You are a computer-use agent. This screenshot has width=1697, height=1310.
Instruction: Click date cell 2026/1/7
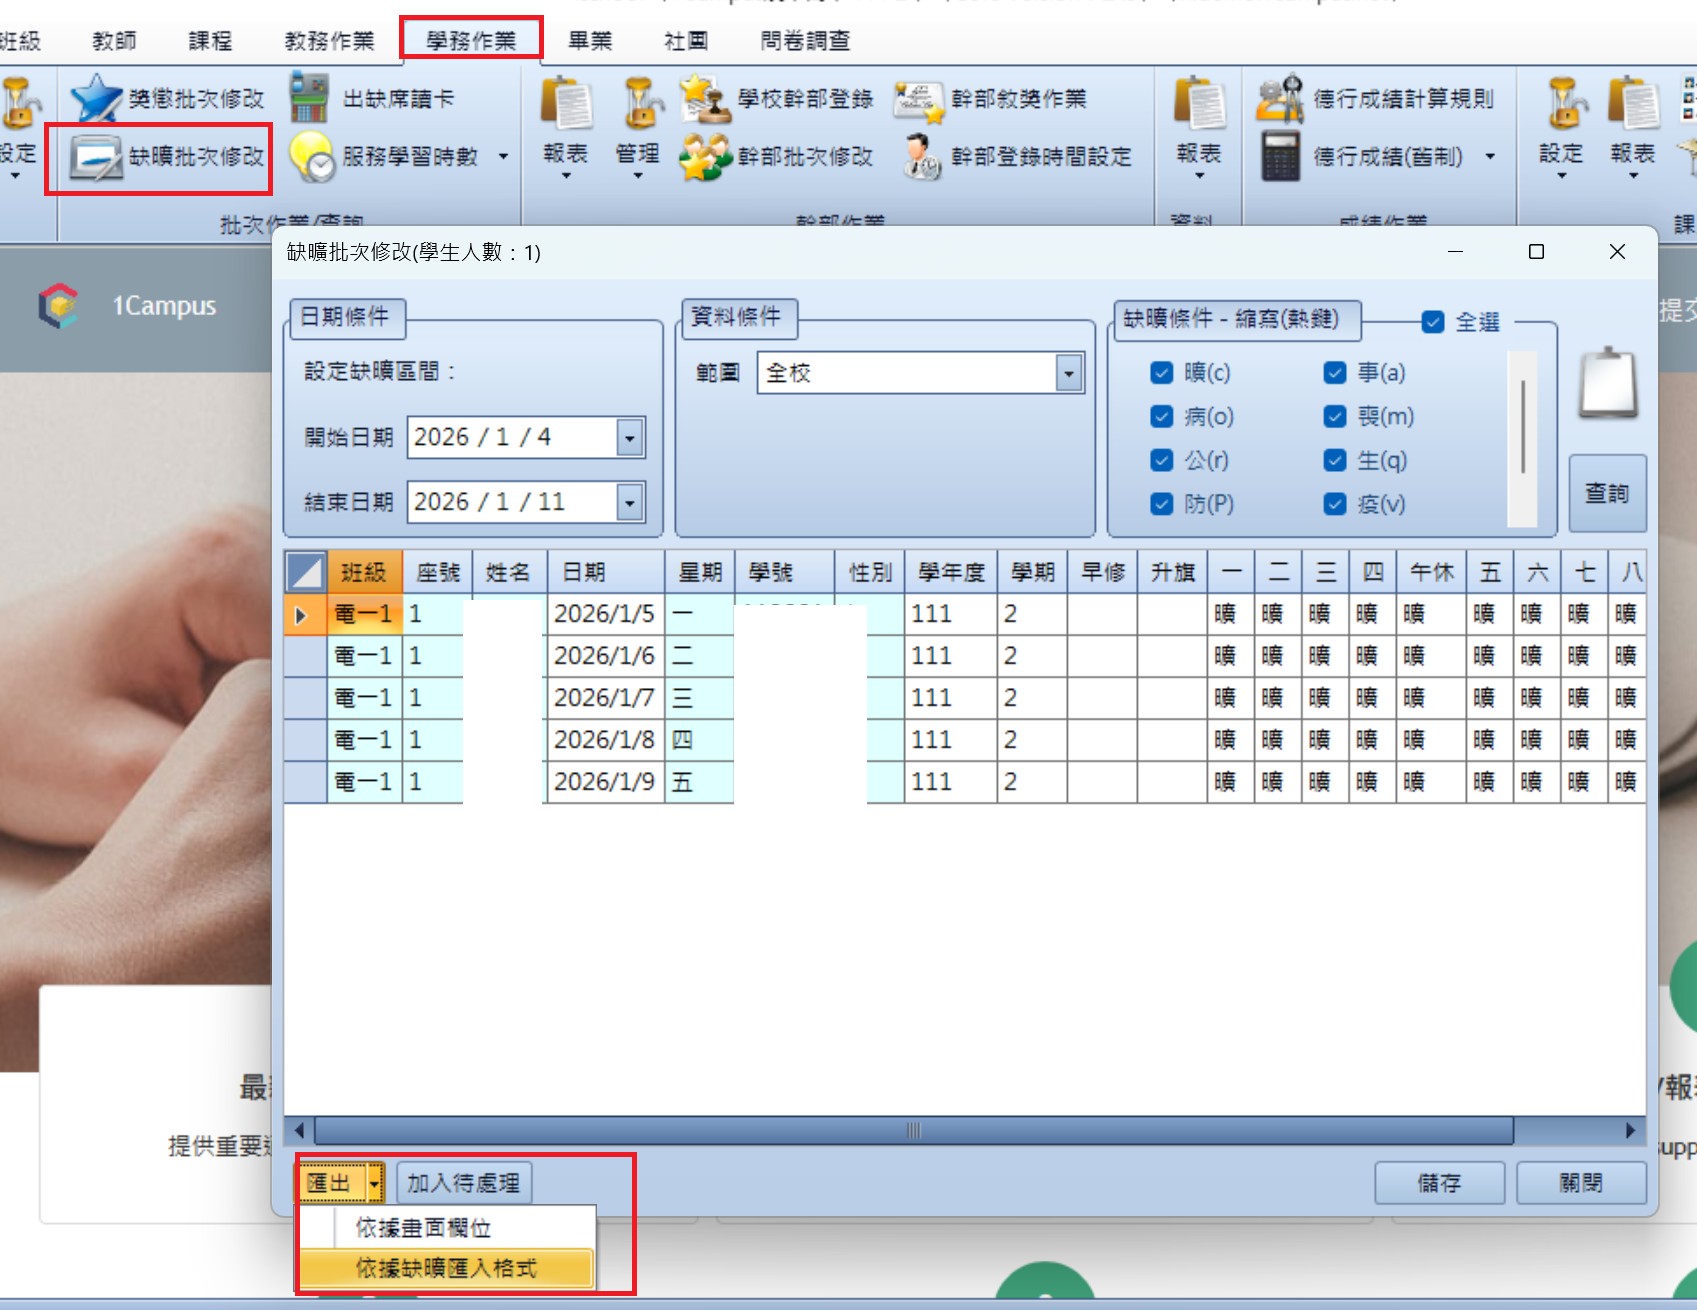(605, 698)
